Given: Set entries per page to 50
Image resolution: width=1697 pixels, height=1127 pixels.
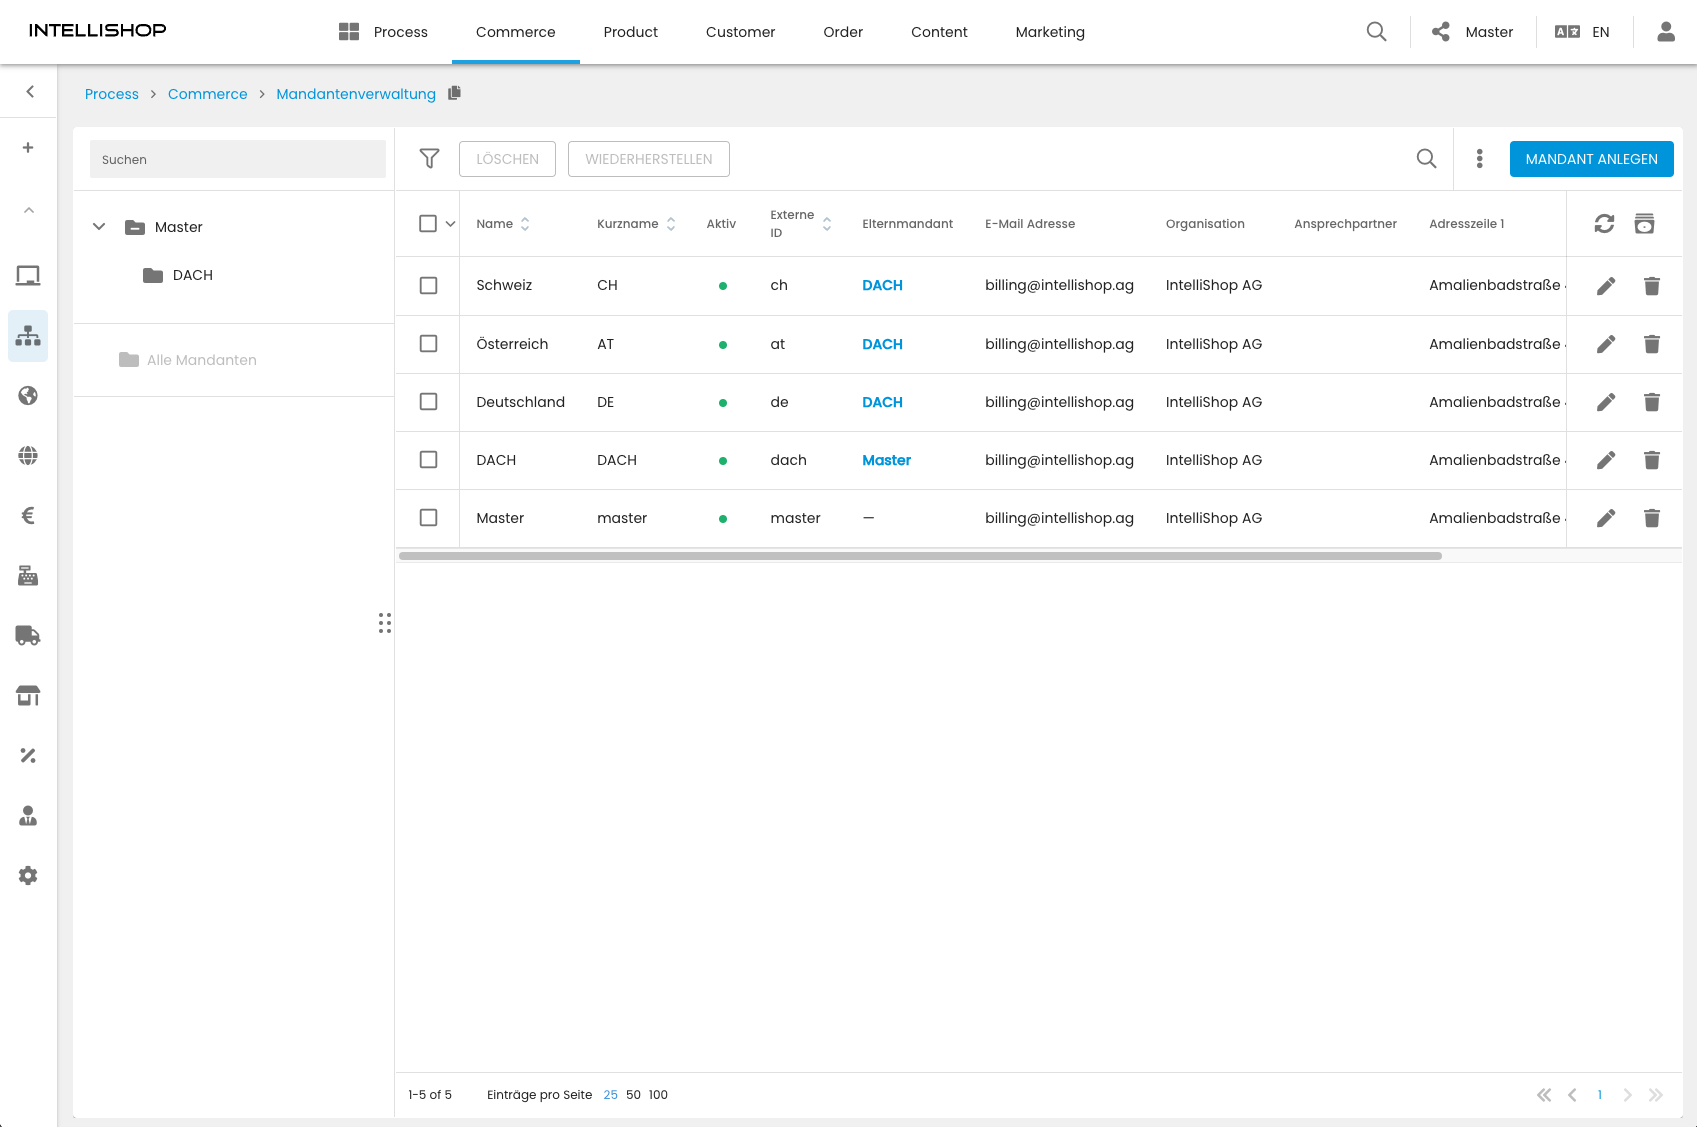Looking at the screenshot, I should (x=633, y=1095).
